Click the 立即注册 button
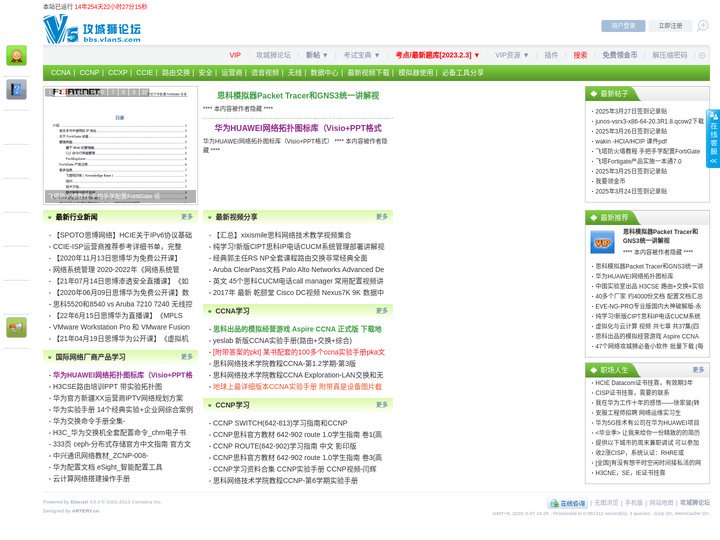This screenshot has height=540, width=720. [x=670, y=26]
